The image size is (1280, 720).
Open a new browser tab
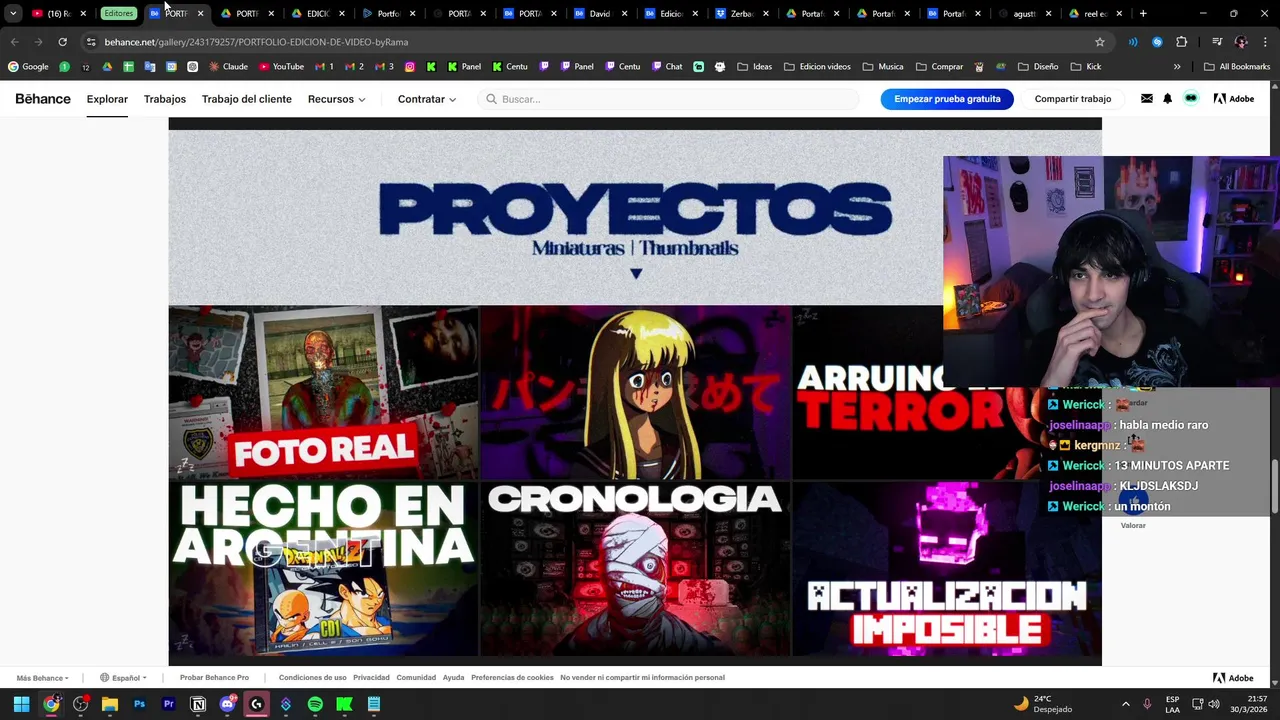tap(1143, 14)
